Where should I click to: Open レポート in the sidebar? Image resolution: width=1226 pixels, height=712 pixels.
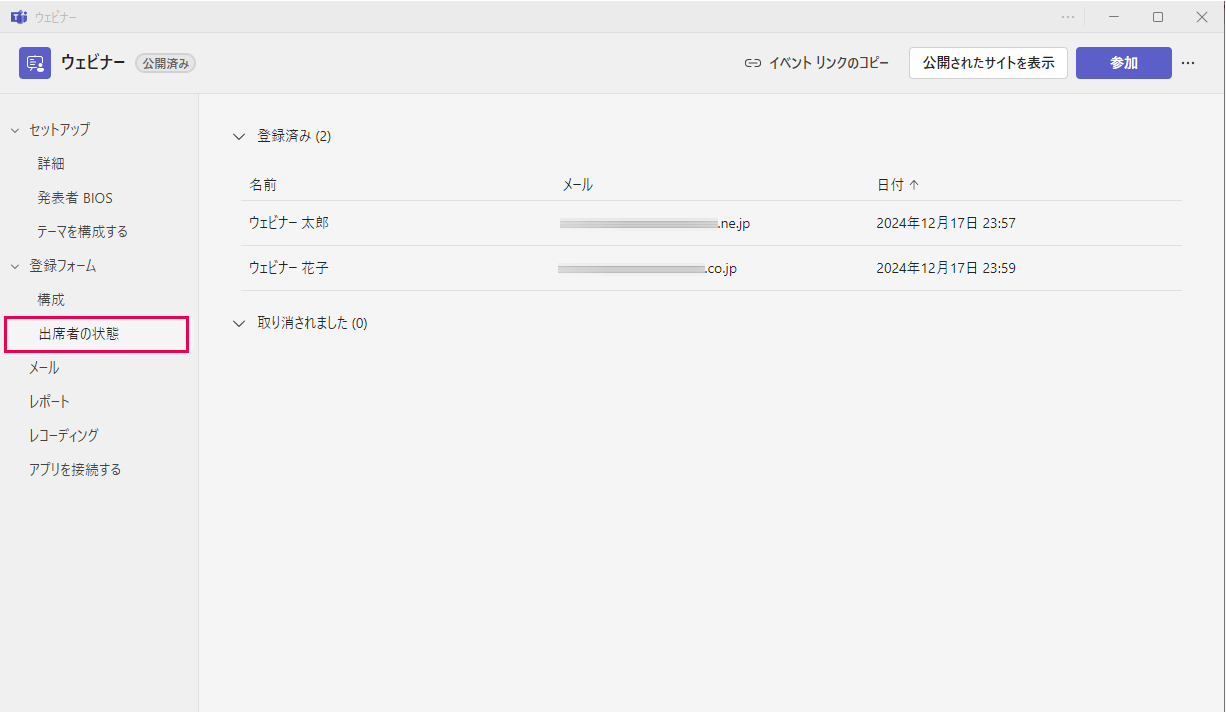point(49,402)
